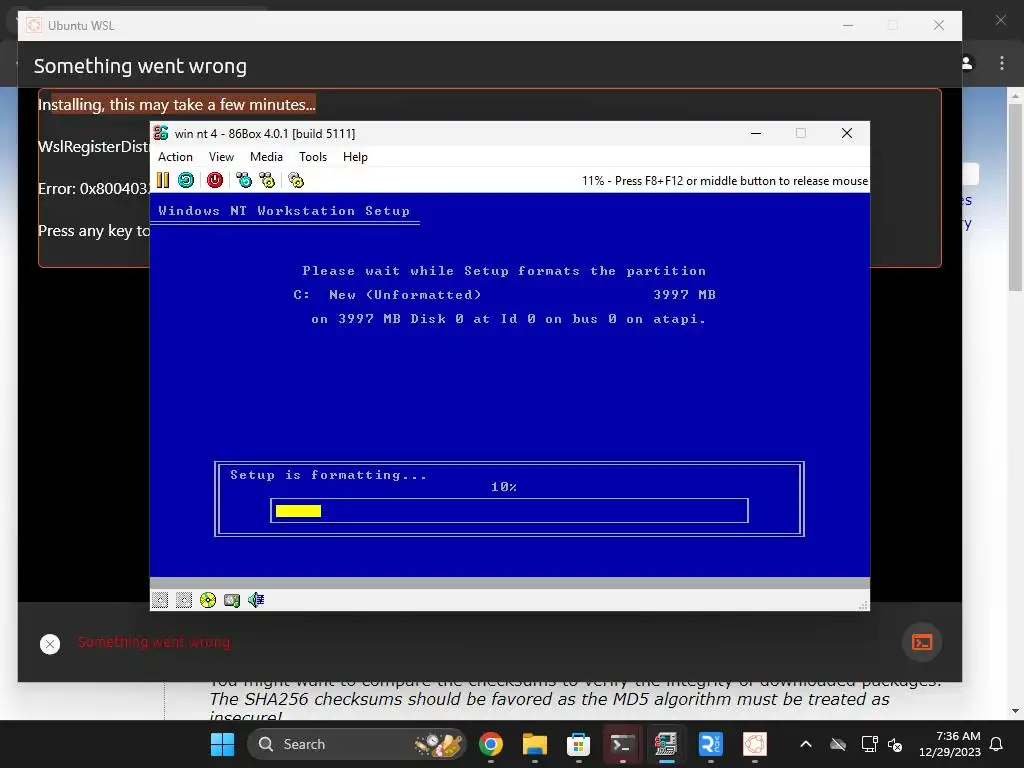Screen dimensions: 1024x768
Task: Click 'Setup is formatting...' status text
Action: (x=328, y=475)
